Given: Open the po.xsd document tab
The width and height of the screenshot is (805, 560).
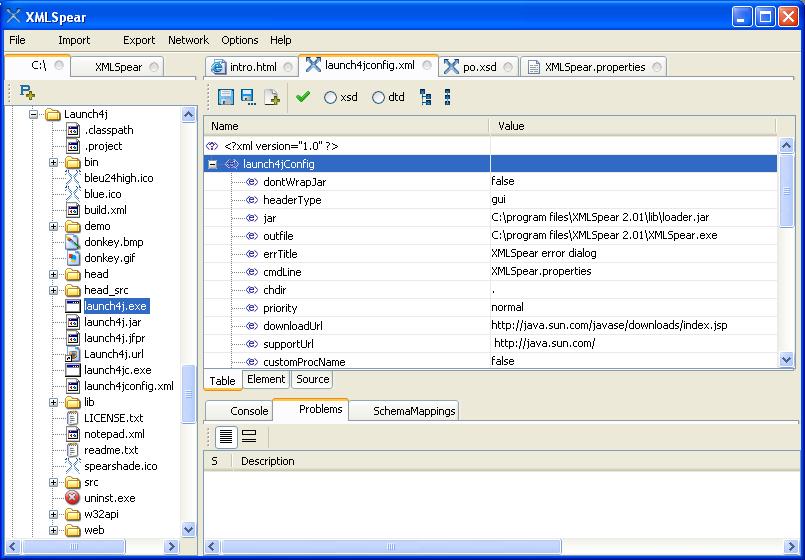Looking at the screenshot, I should pos(480,67).
